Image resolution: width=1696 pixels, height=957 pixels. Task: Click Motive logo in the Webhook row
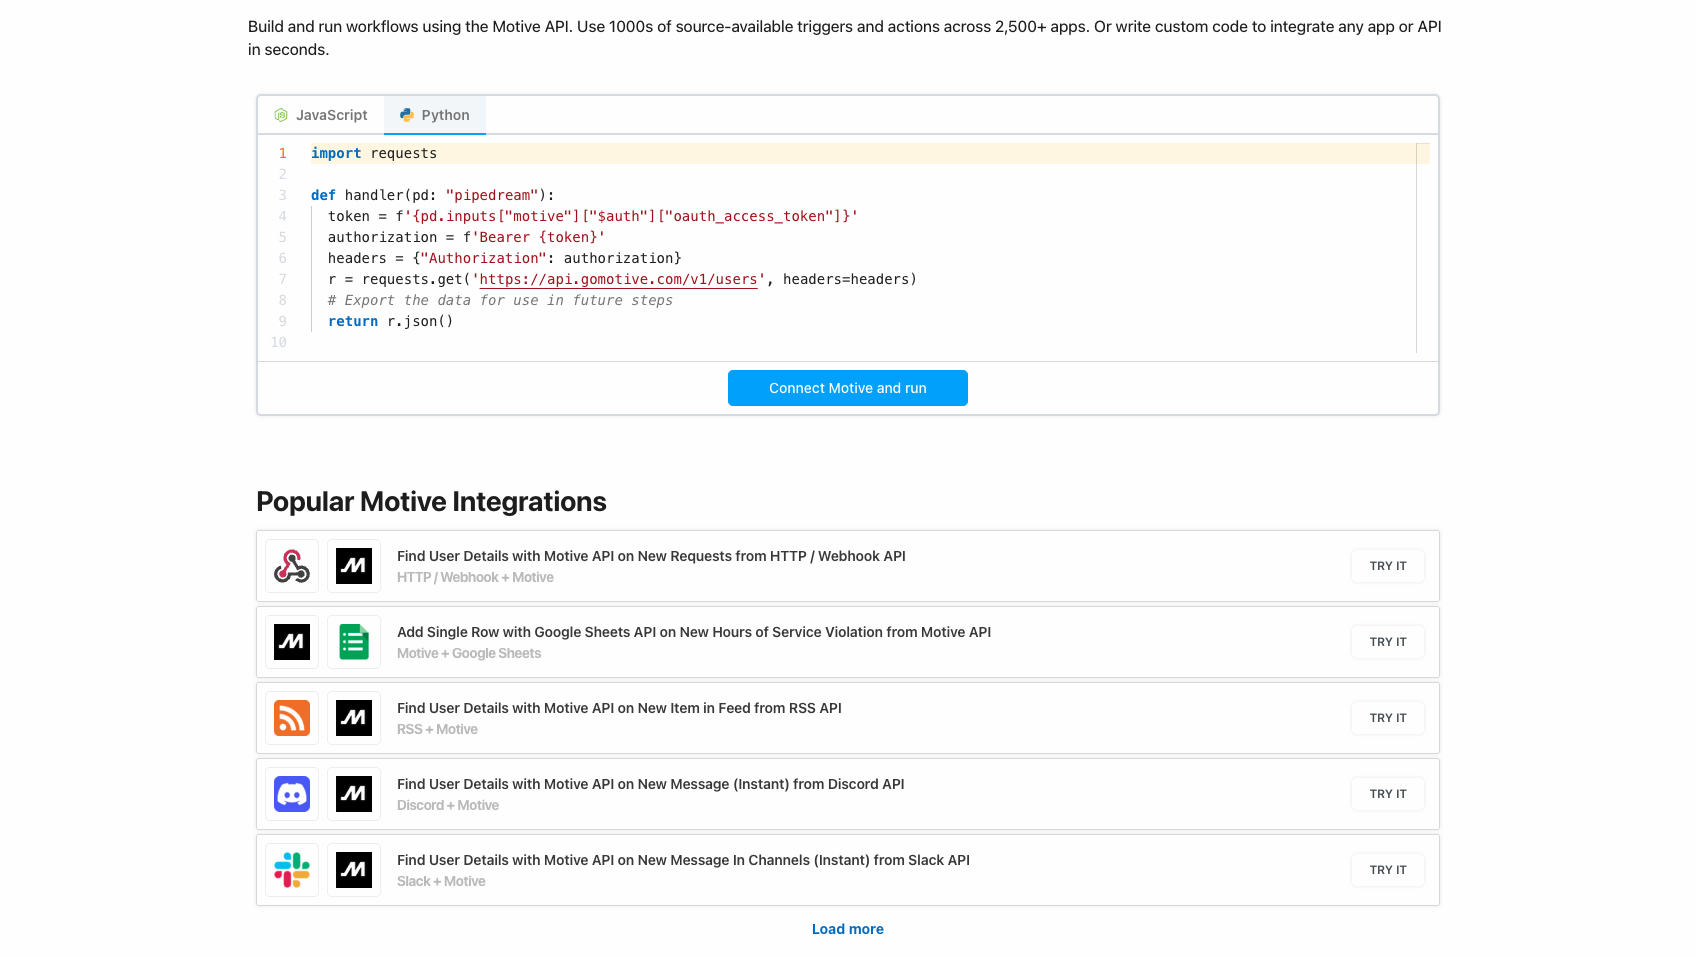[x=354, y=566]
